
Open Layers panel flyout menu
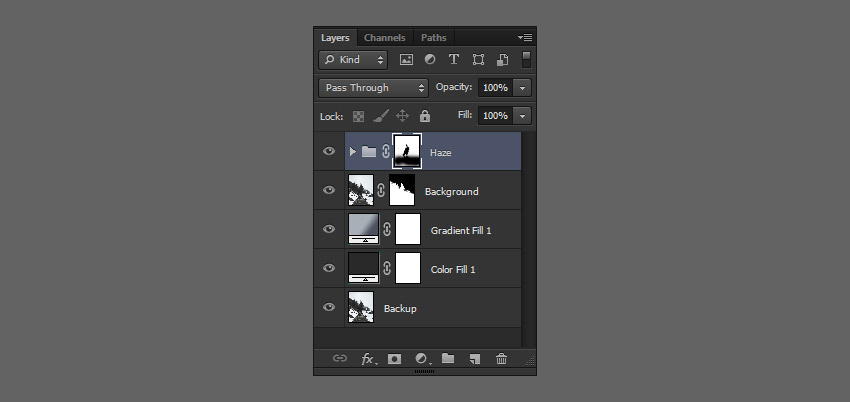tap(525, 37)
